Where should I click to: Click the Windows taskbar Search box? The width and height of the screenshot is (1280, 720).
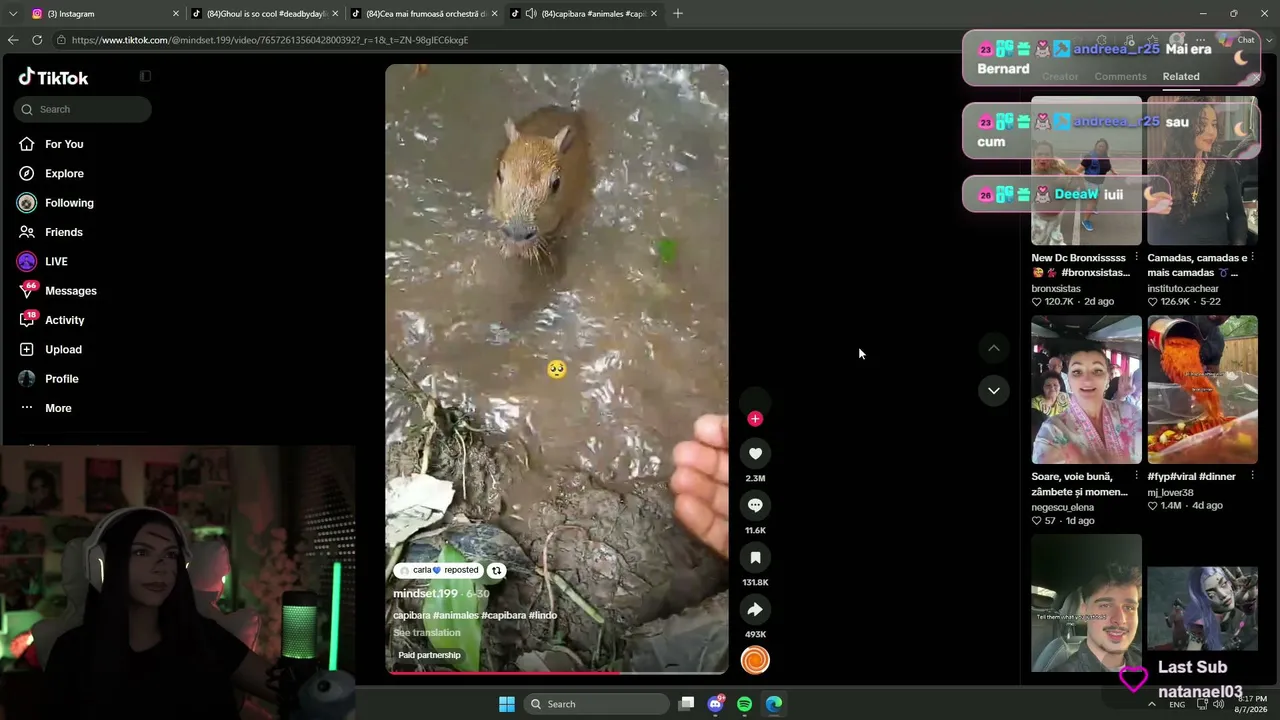596,704
